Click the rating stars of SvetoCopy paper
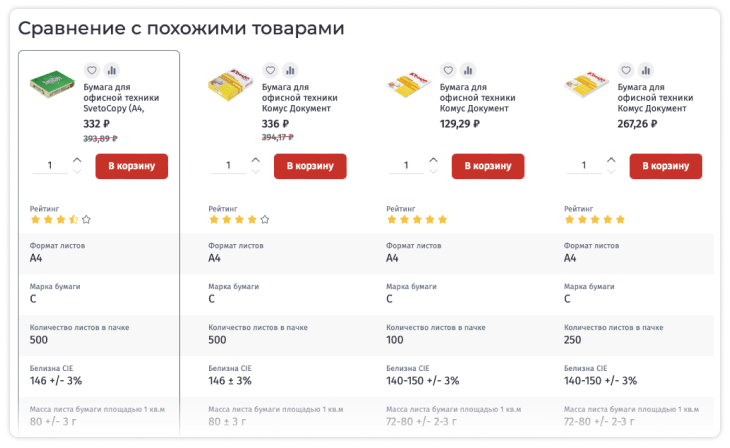 [x=60, y=219]
